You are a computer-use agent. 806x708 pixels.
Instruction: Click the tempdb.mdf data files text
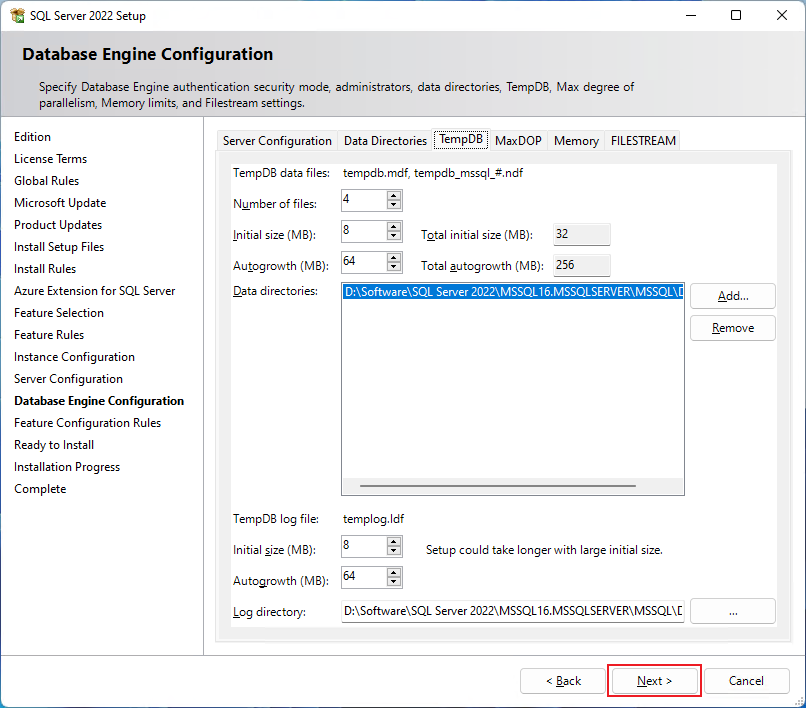(x=432, y=173)
